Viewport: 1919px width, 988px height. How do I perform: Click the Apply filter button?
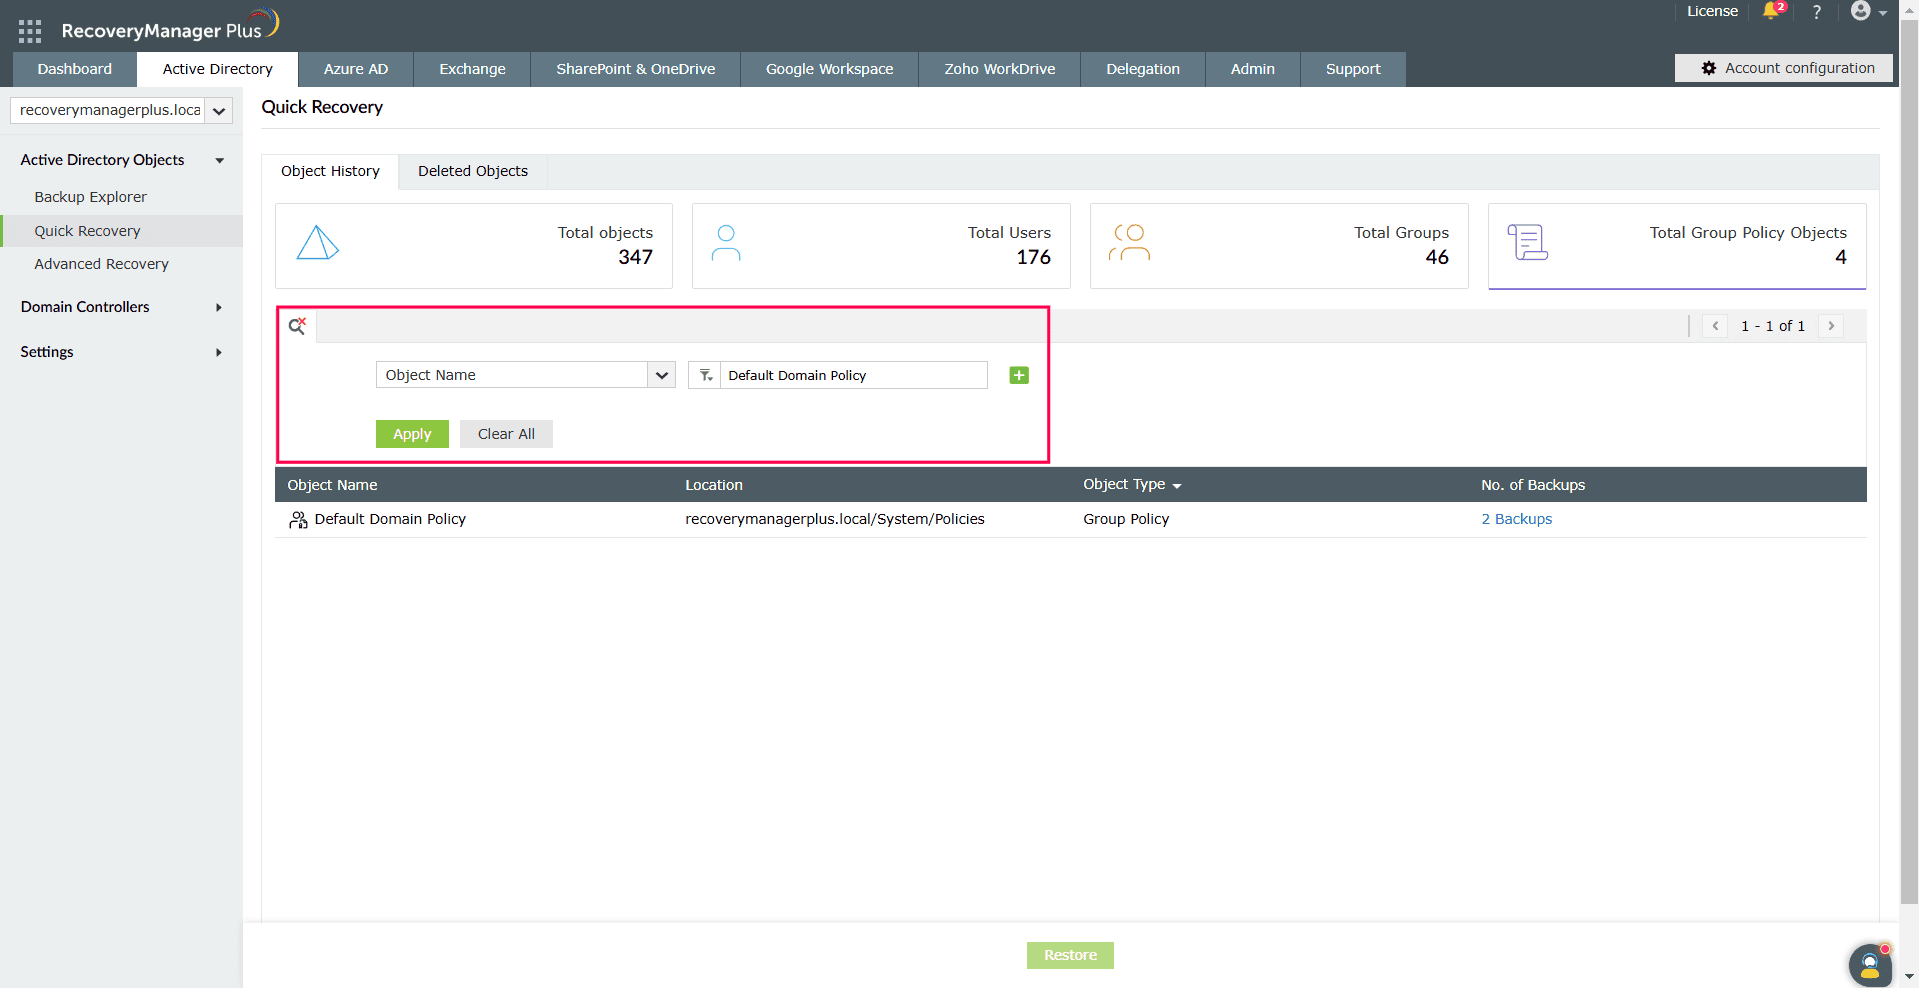tap(412, 434)
